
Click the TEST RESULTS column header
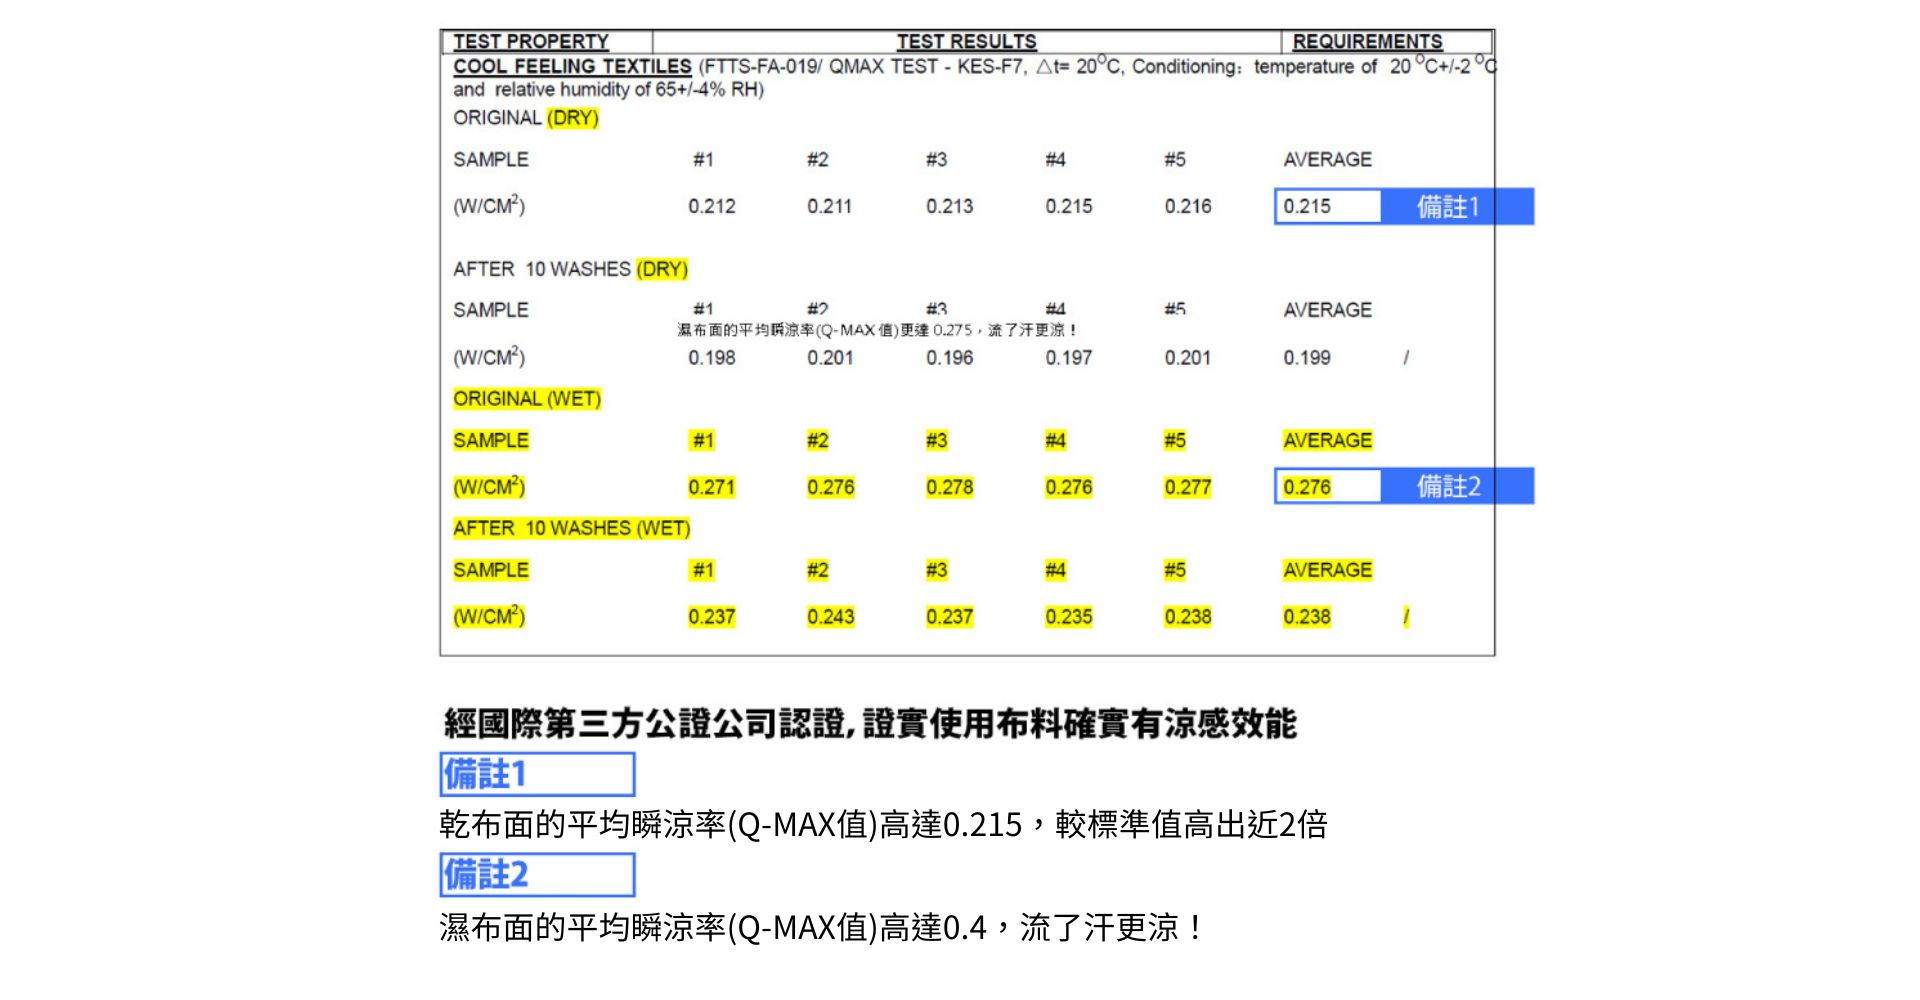coord(966,42)
